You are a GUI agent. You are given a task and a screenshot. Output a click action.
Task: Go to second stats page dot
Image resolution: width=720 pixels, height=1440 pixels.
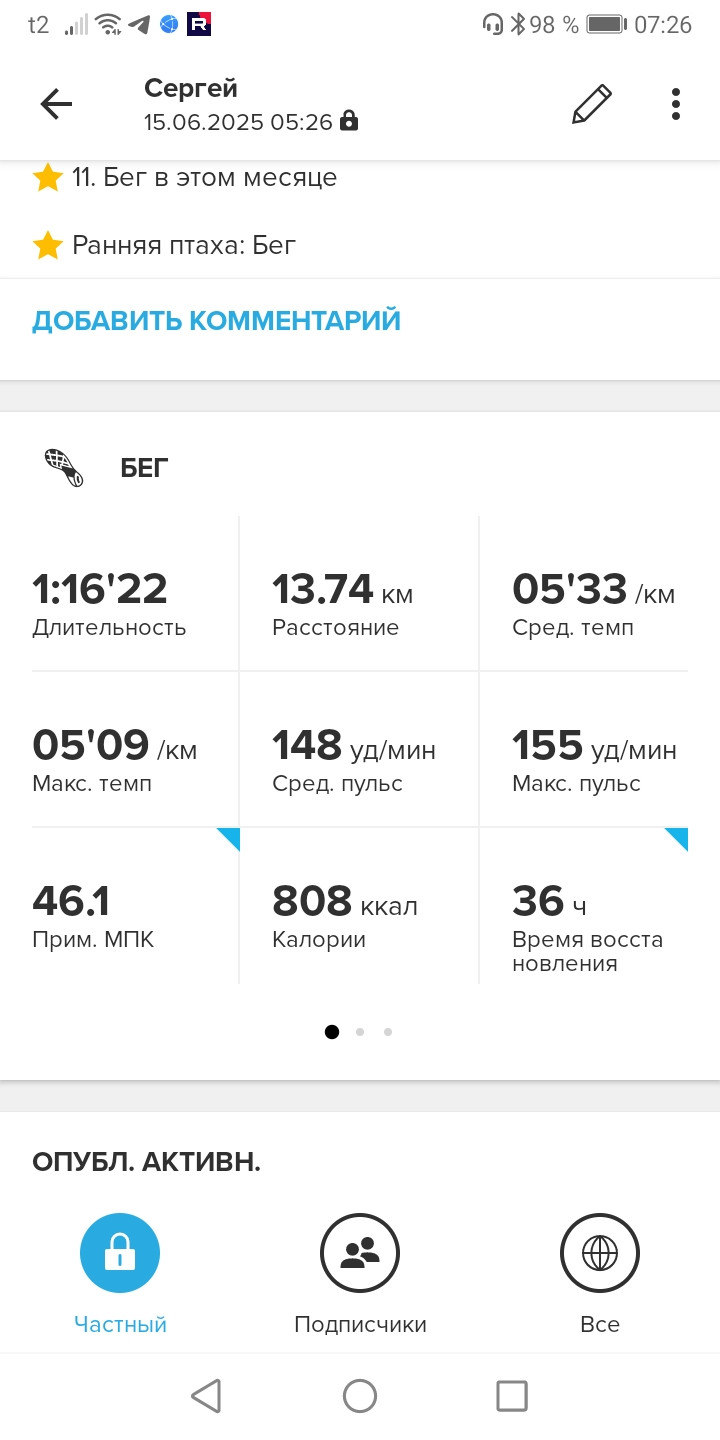360,1032
